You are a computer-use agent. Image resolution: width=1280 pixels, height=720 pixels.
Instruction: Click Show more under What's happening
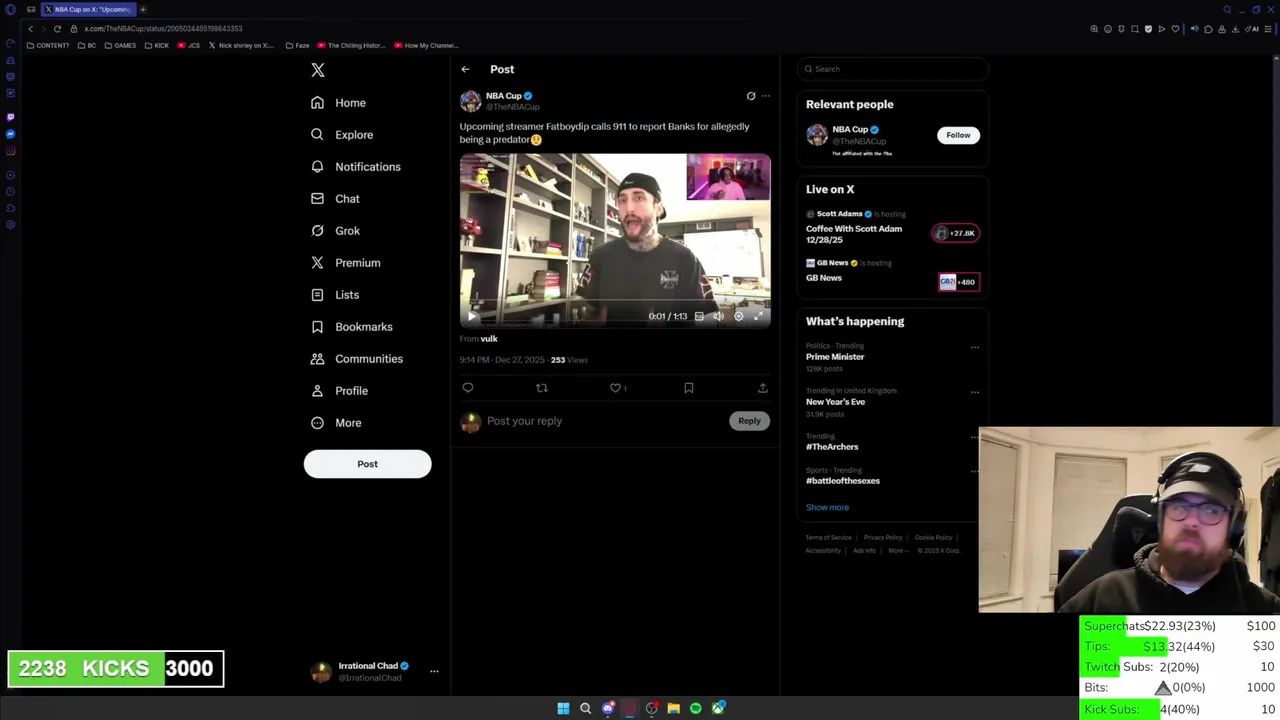tap(827, 507)
